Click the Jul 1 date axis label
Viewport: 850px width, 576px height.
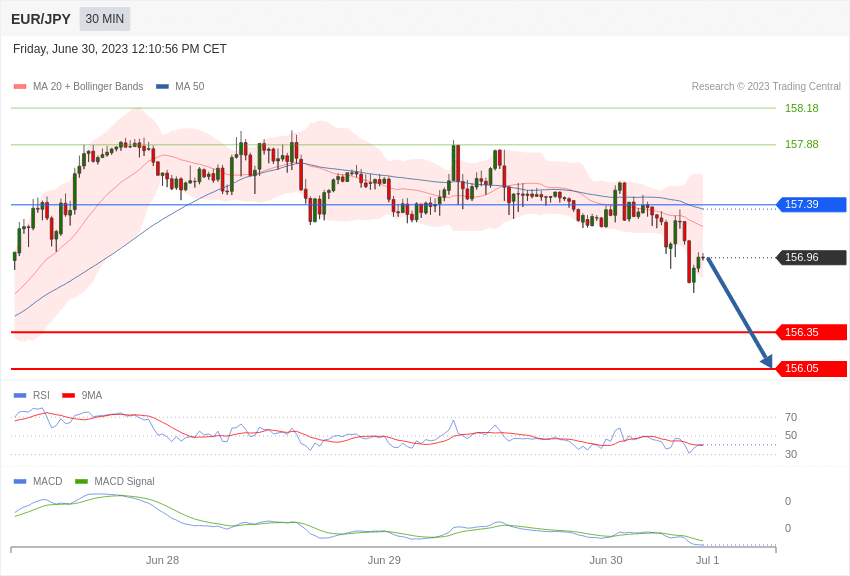pyautogui.click(x=707, y=560)
